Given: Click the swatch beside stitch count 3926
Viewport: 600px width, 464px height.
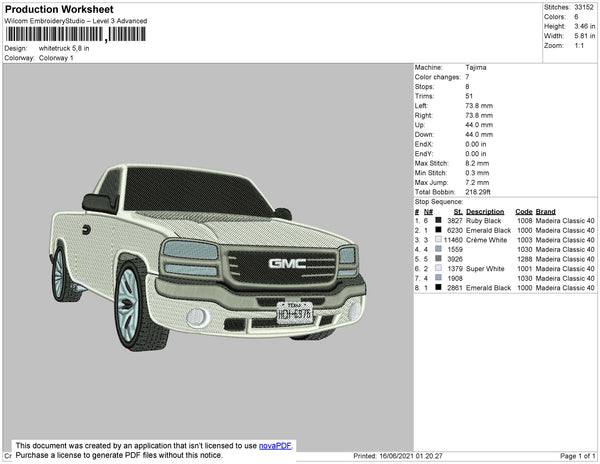Looking at the screenshot, I should (439, 259).
